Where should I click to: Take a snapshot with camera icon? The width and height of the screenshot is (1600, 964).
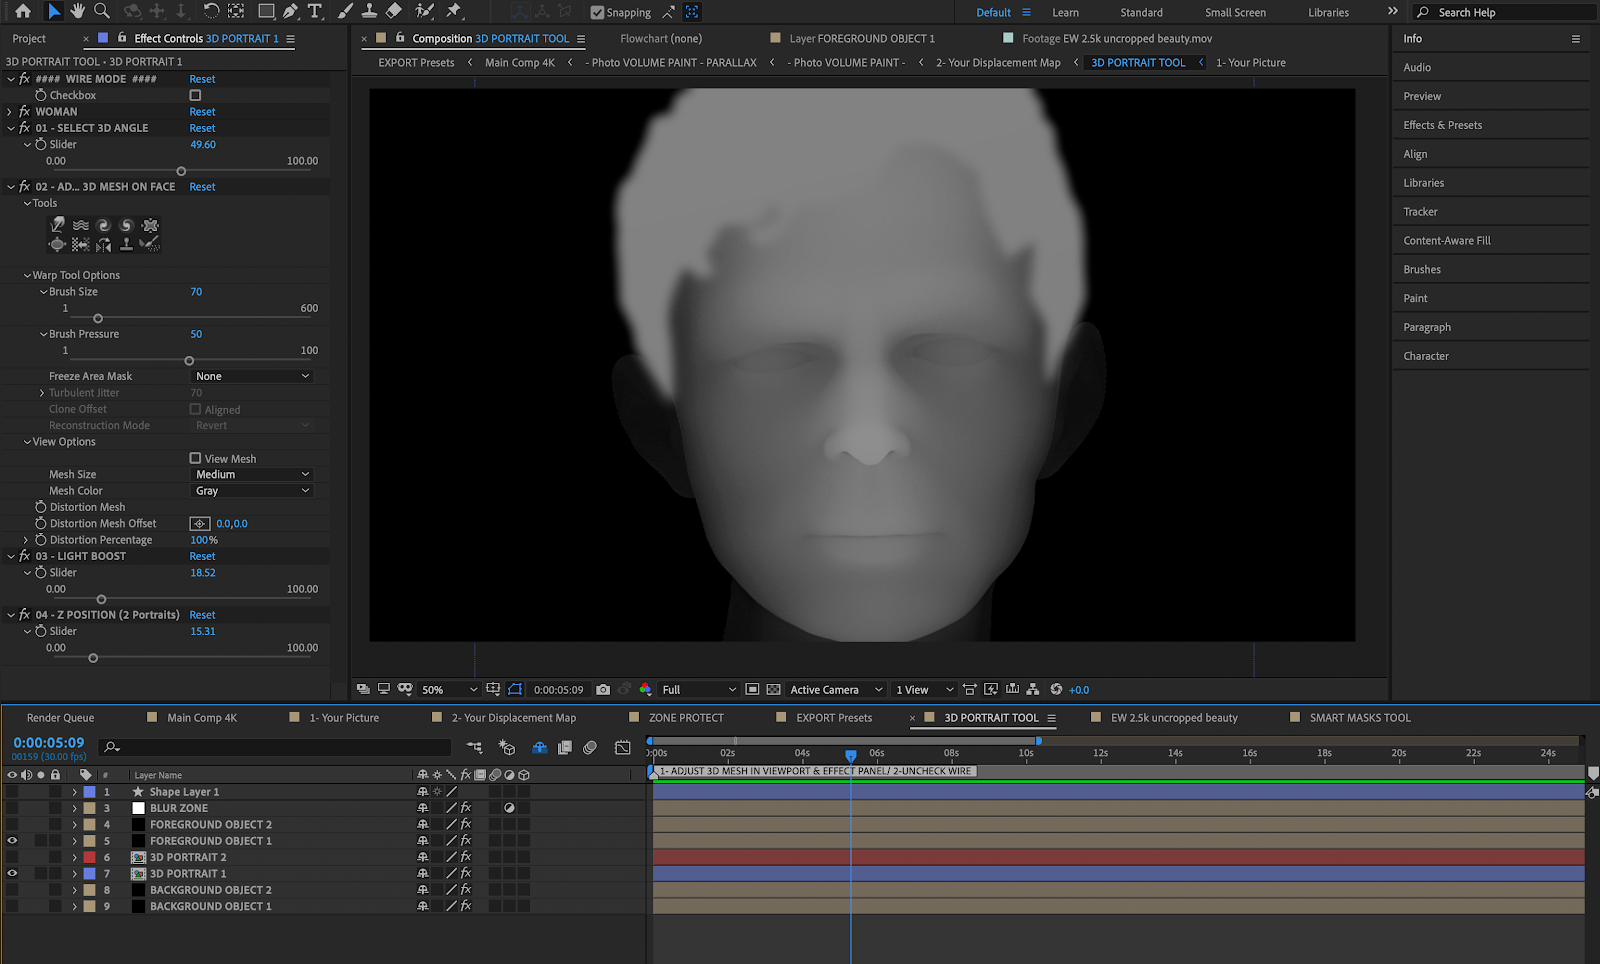(x=603, y=689)
